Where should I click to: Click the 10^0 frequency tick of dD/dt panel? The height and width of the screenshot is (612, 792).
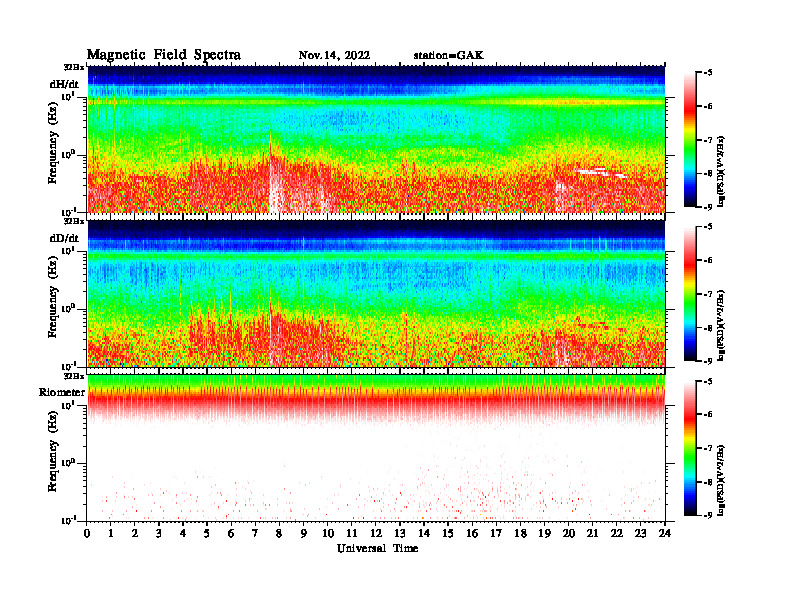(x=68, y=309)
